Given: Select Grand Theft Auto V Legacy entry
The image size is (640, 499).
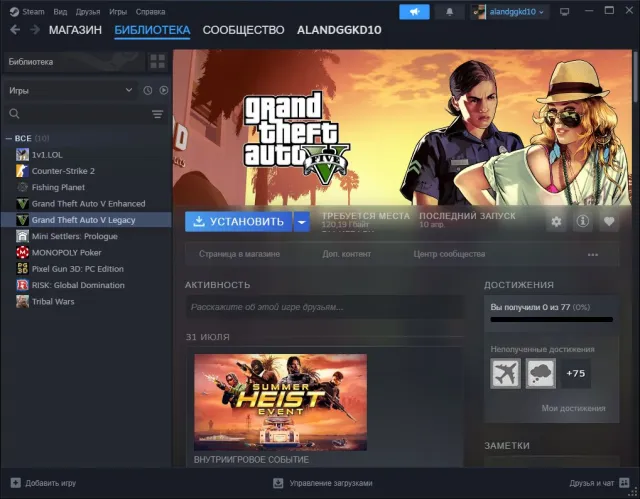Looking at the screenshot, I should pyautogui.click(x=87, y=220).
